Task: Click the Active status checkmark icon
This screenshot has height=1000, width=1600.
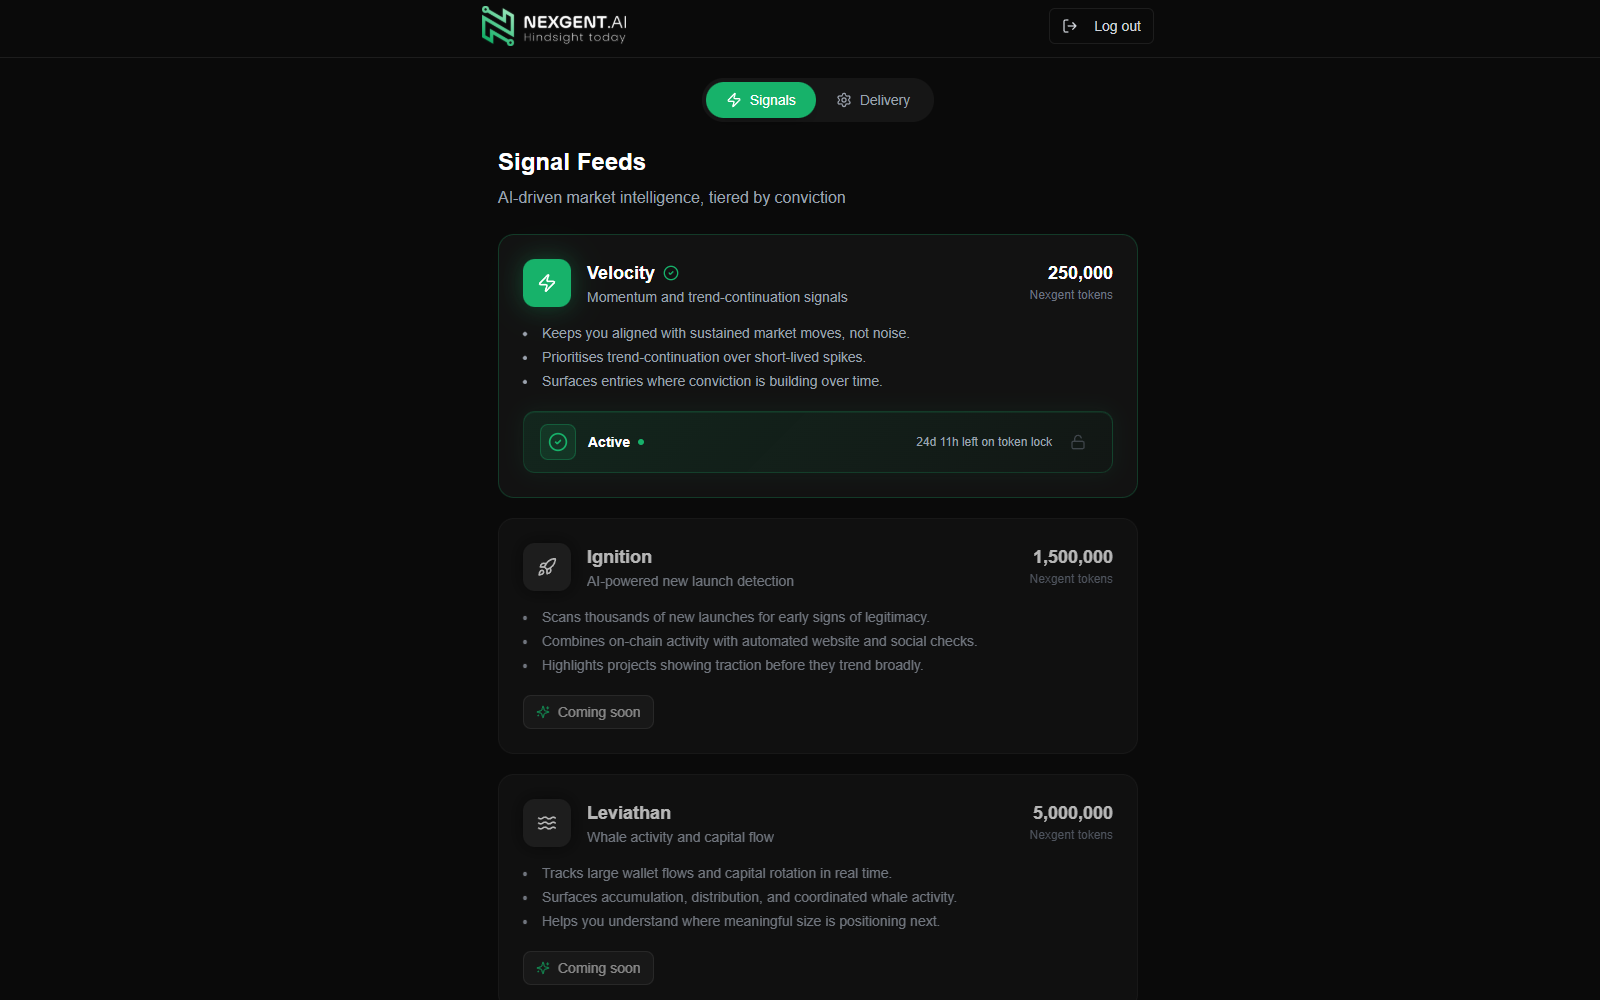Action: click(x=558, y=442)
